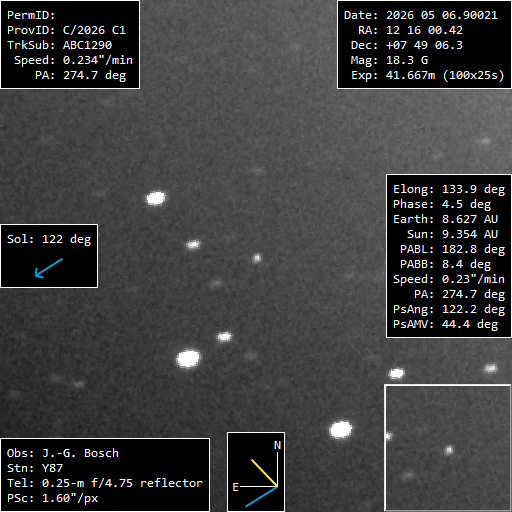Click the blue solar direction arrow
Viewport: 512px width, 512px height.
point(49,268)
